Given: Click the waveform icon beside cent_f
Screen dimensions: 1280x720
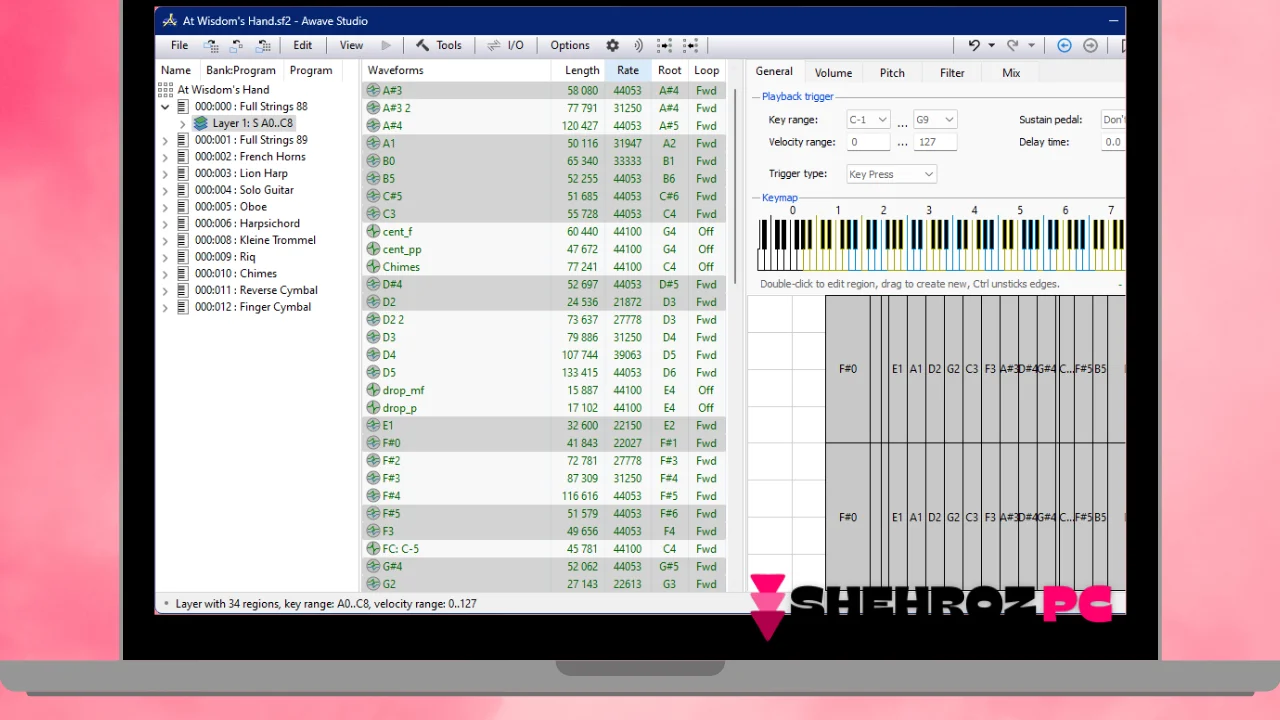Looking at the screenshot, I should [373, 231].
